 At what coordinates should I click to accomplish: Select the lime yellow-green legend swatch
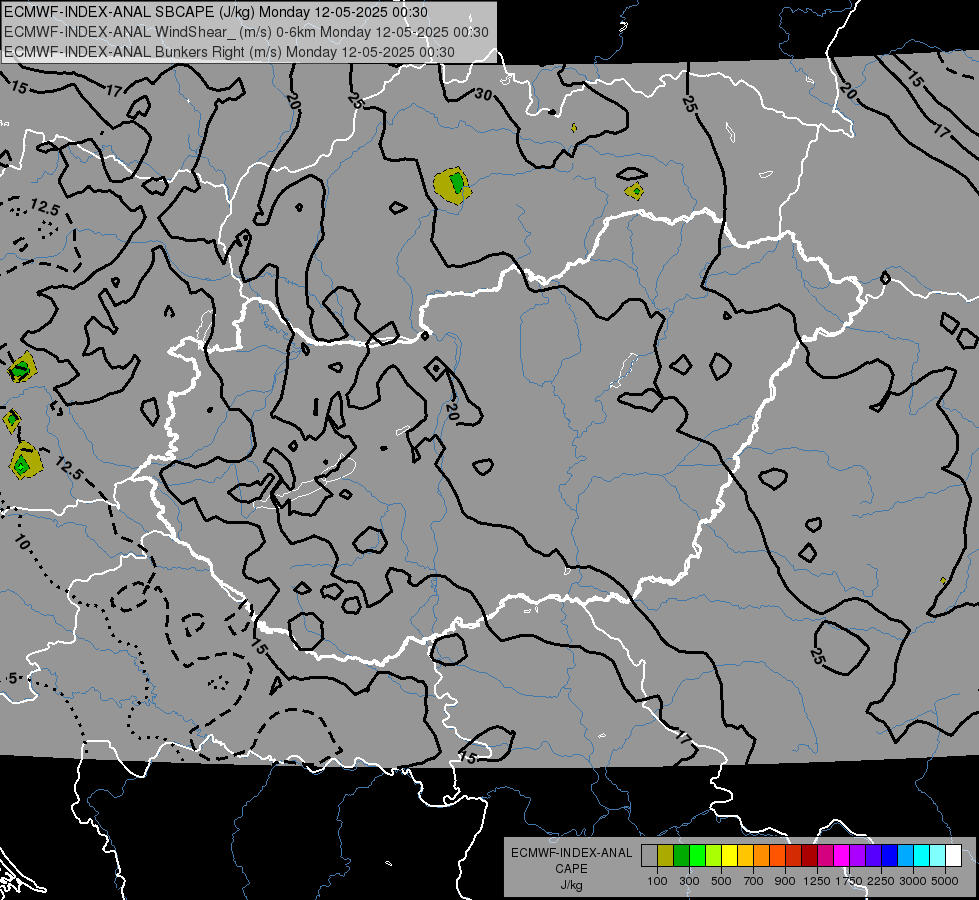pyautogui.click(x=714, y=856)
